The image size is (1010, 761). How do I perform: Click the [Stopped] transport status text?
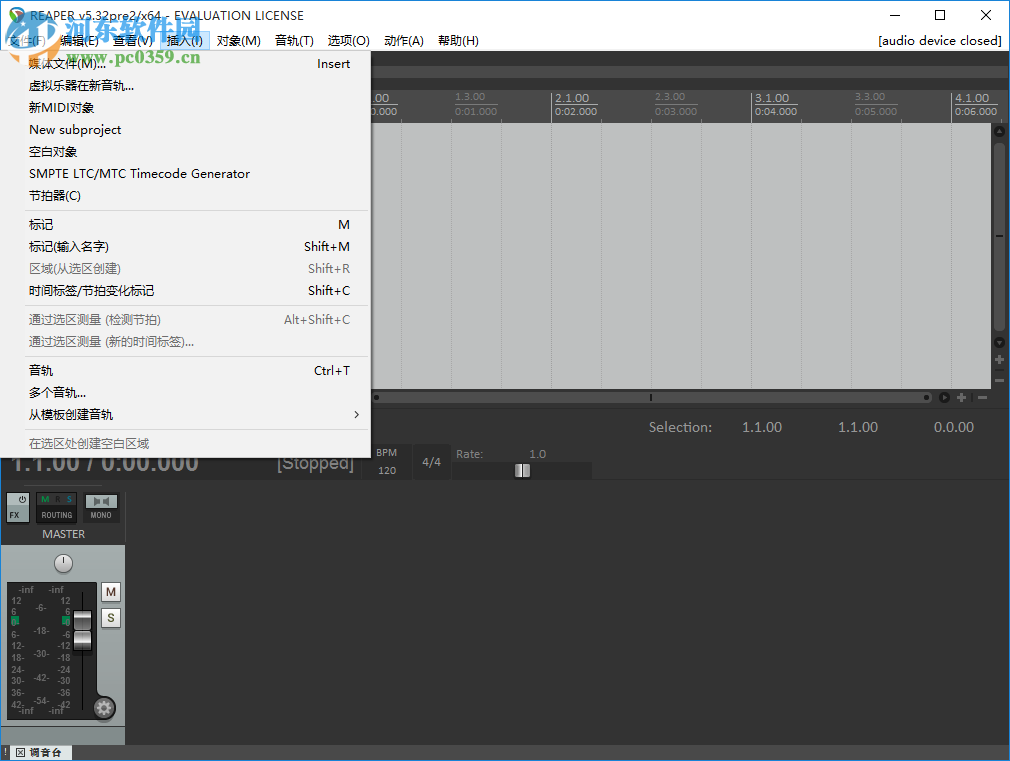316,463
